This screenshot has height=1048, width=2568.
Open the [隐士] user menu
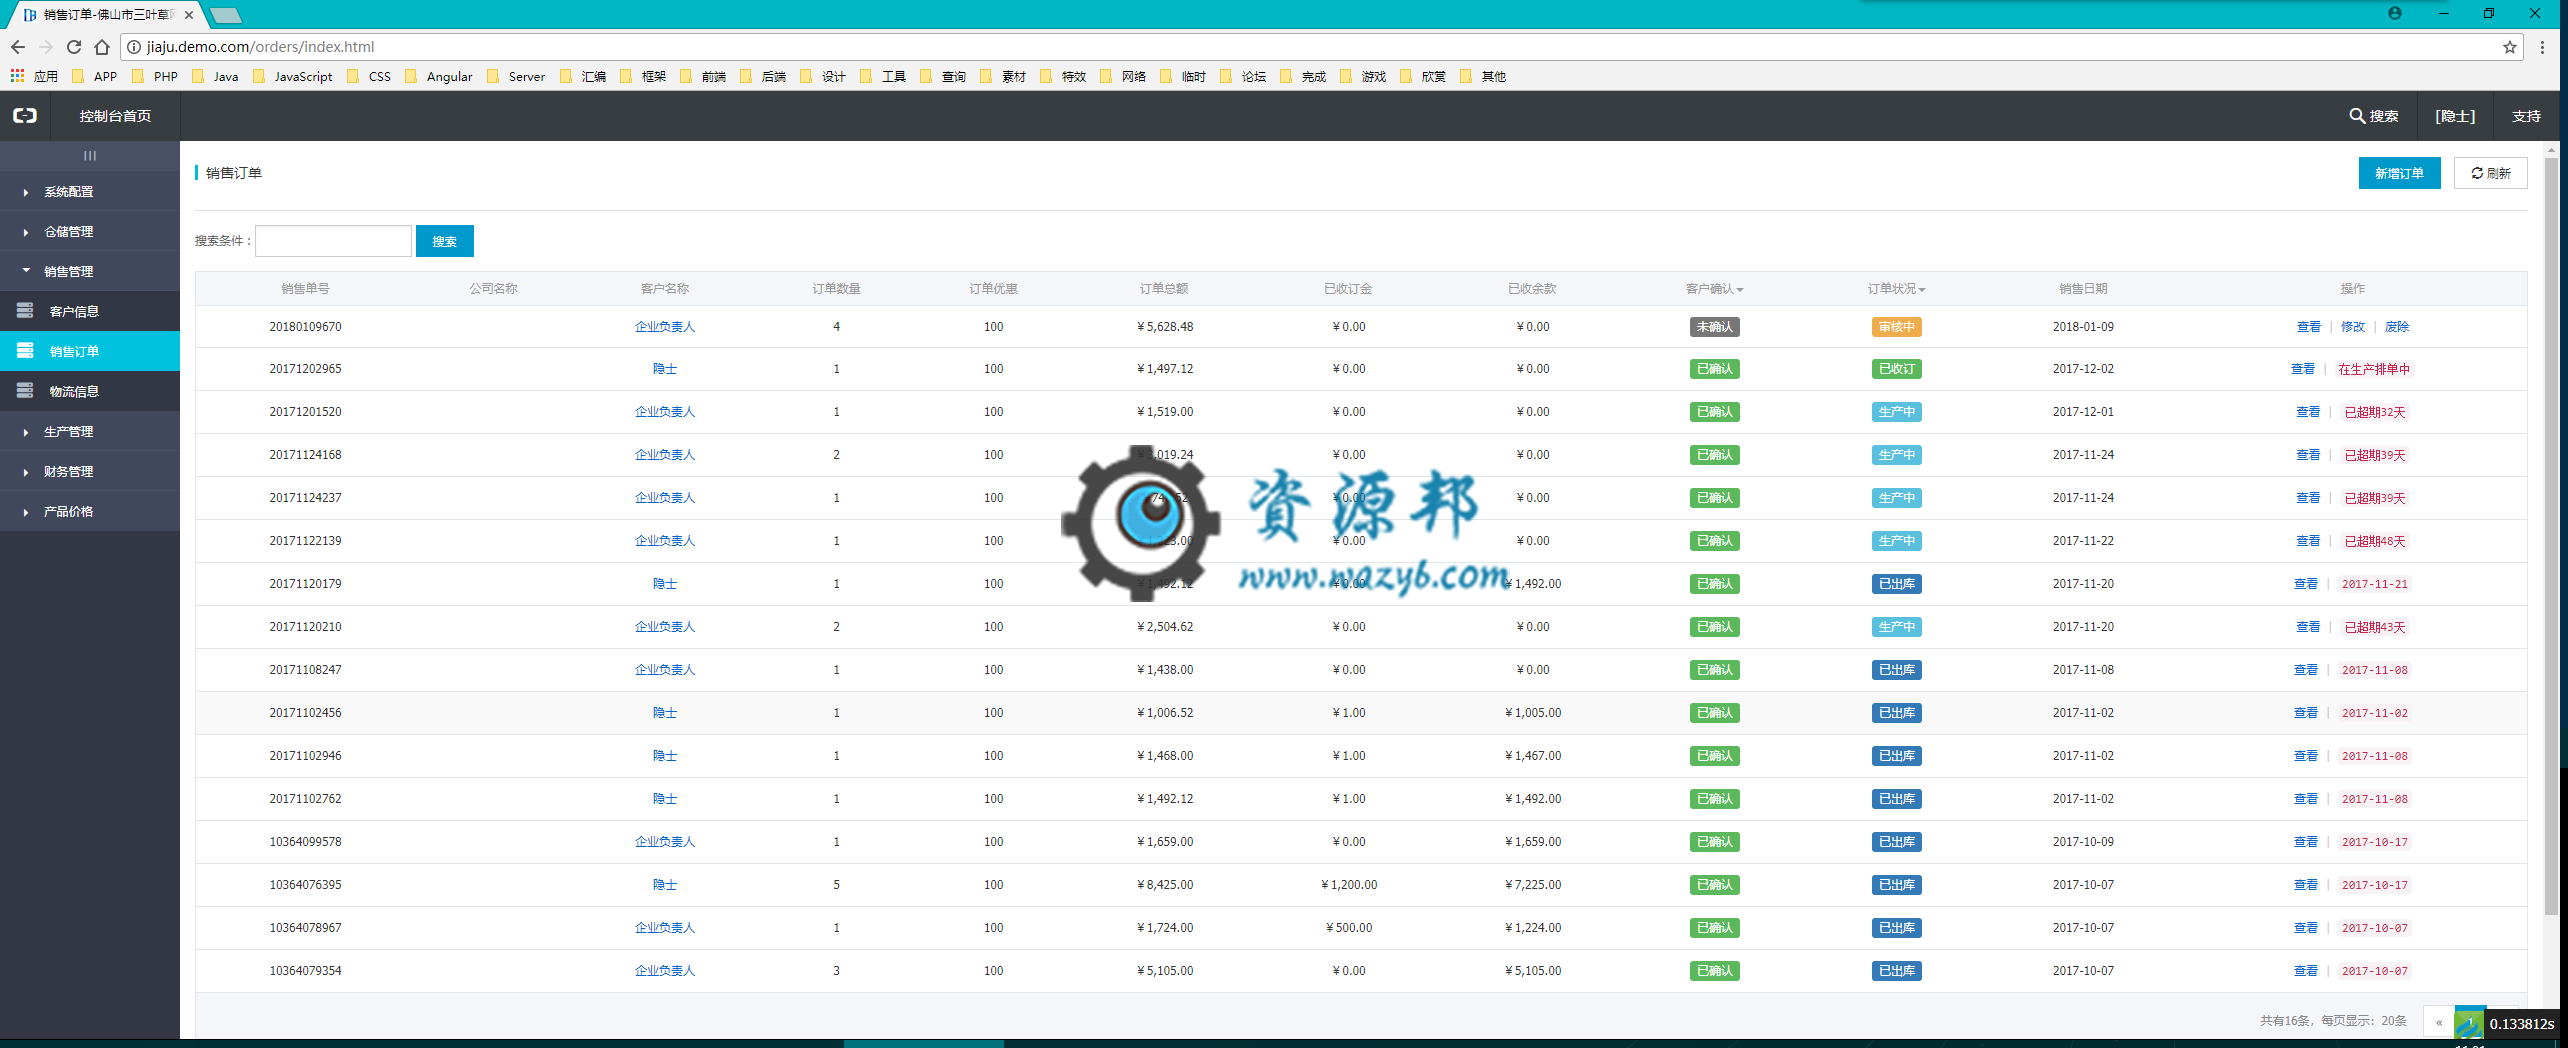point(2455,116)
